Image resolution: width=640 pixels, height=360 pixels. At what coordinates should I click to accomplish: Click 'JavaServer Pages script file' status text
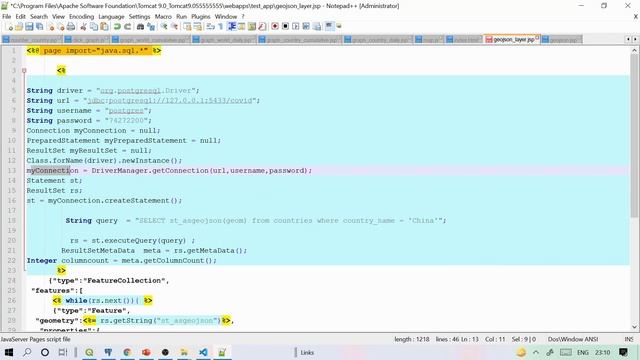click(x=35, y=339)
